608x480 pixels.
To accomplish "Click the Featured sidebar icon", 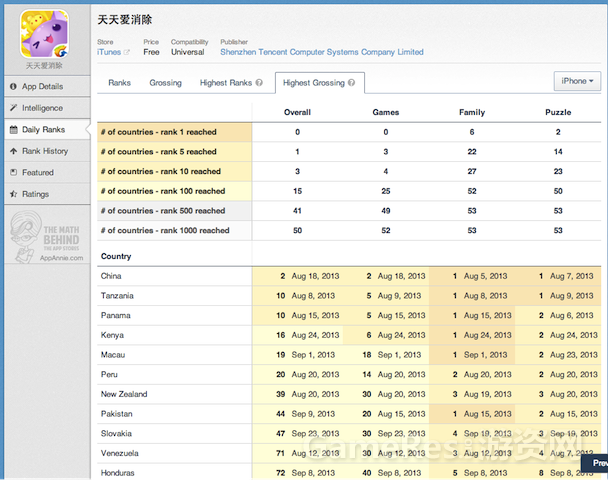I will 13,172.
